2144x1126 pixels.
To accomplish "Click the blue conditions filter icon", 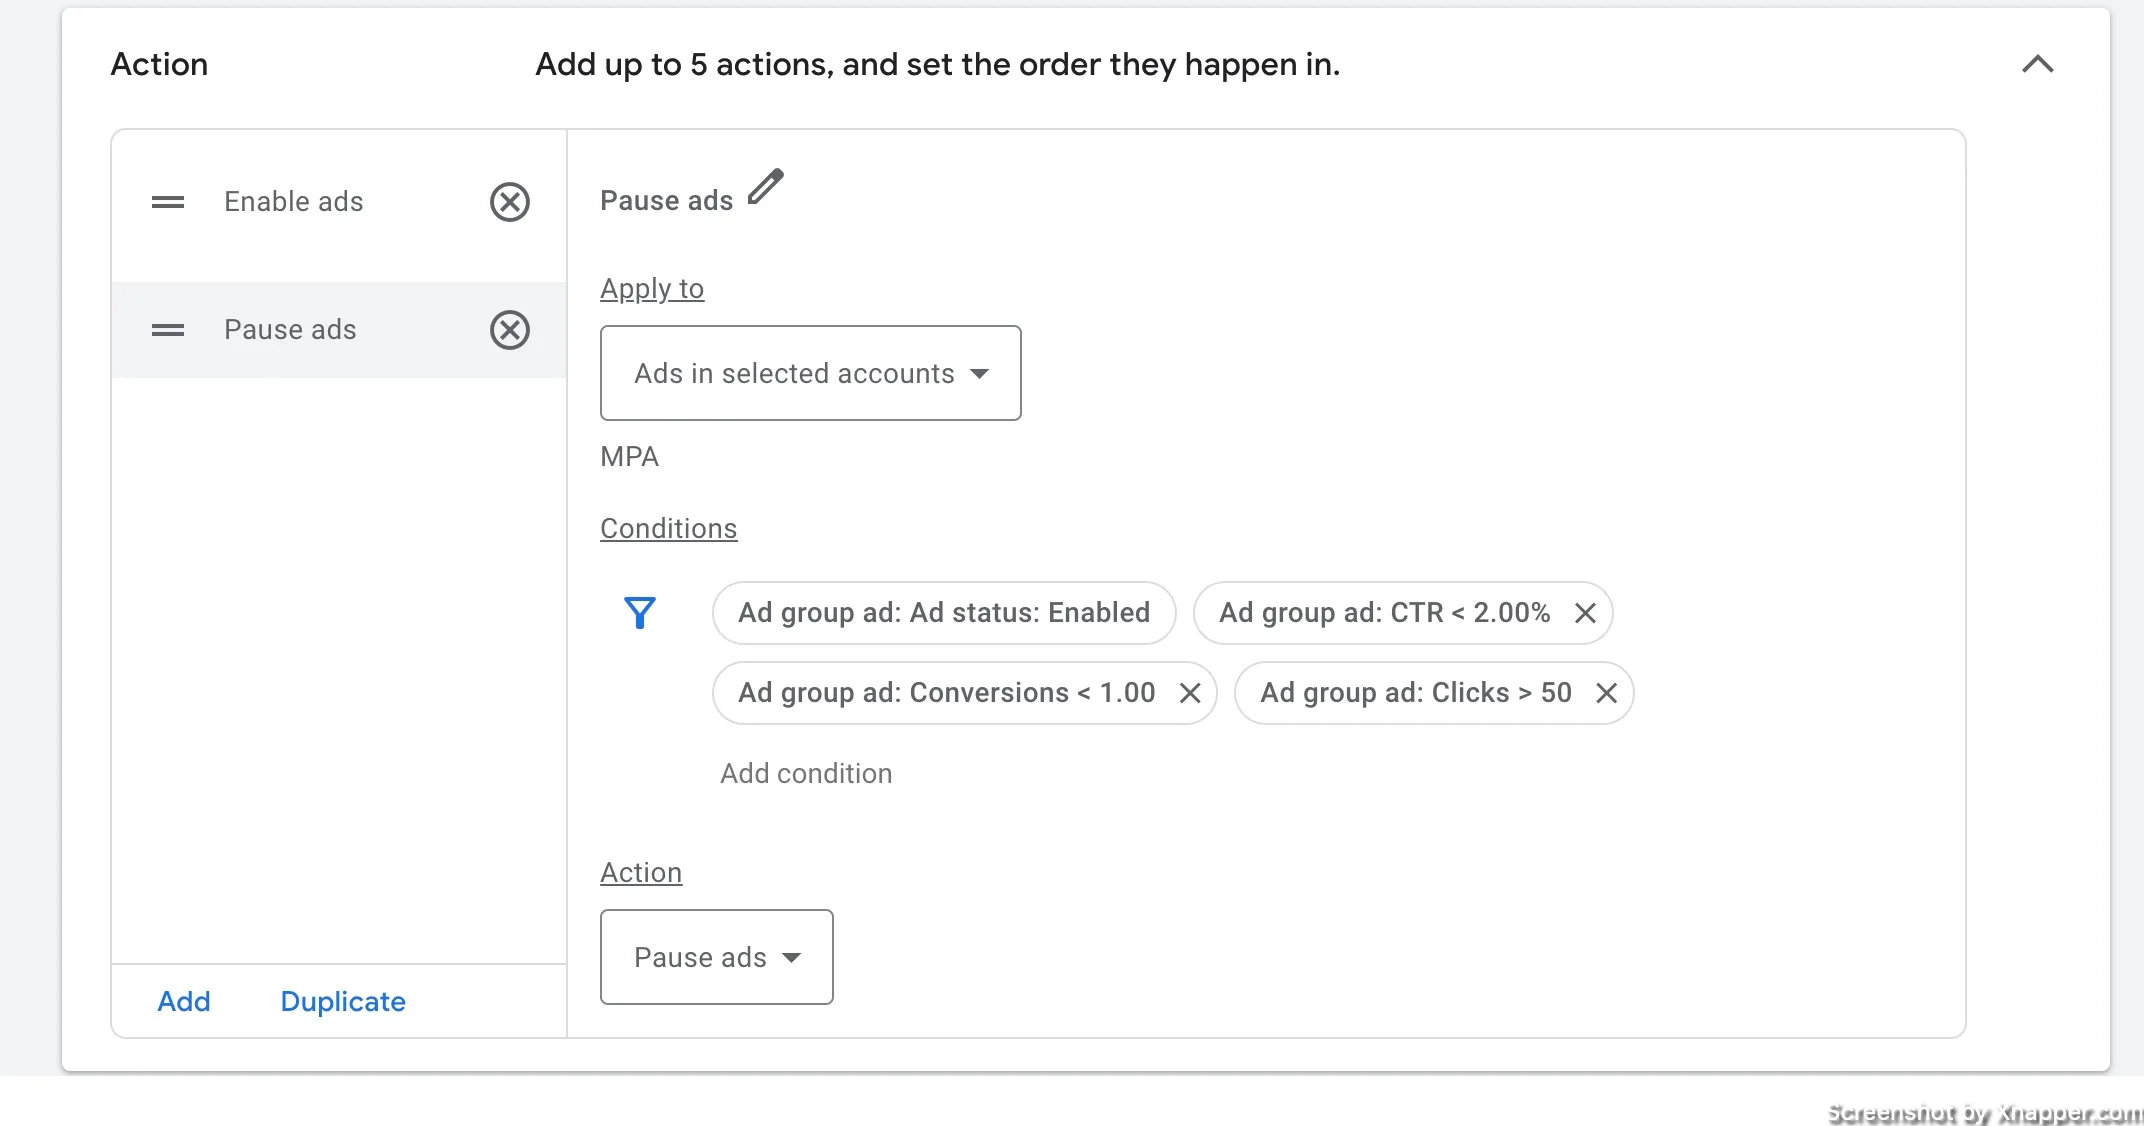I will tap(640, 612).
